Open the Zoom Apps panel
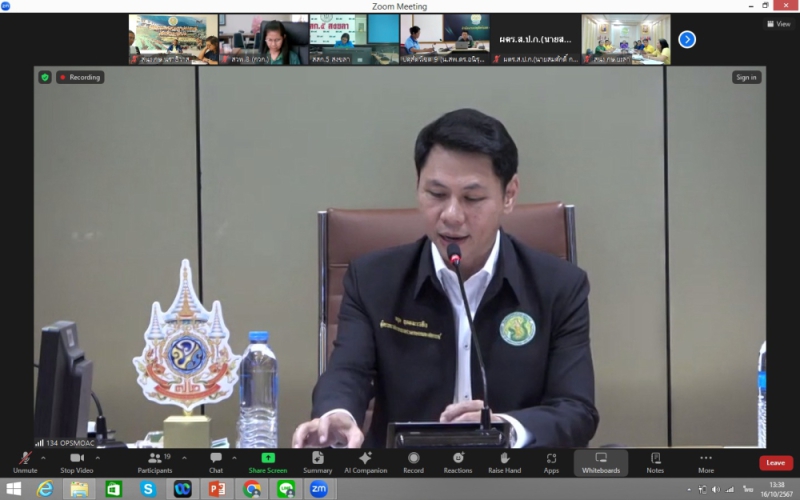This screenshot has height=500, width=800. click(x=551, y=459)
